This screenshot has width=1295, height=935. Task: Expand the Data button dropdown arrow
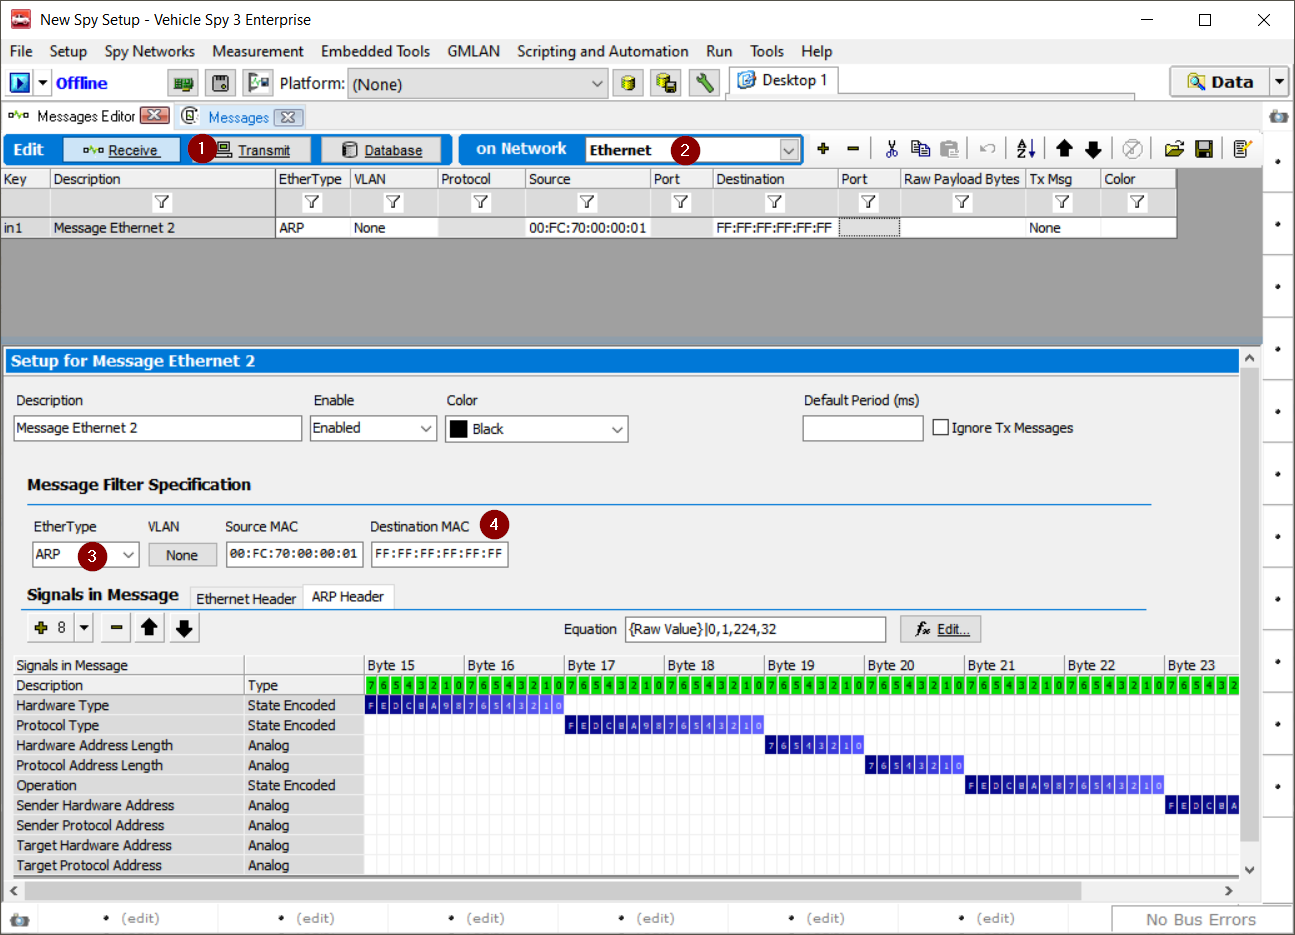click(1279, 82)
